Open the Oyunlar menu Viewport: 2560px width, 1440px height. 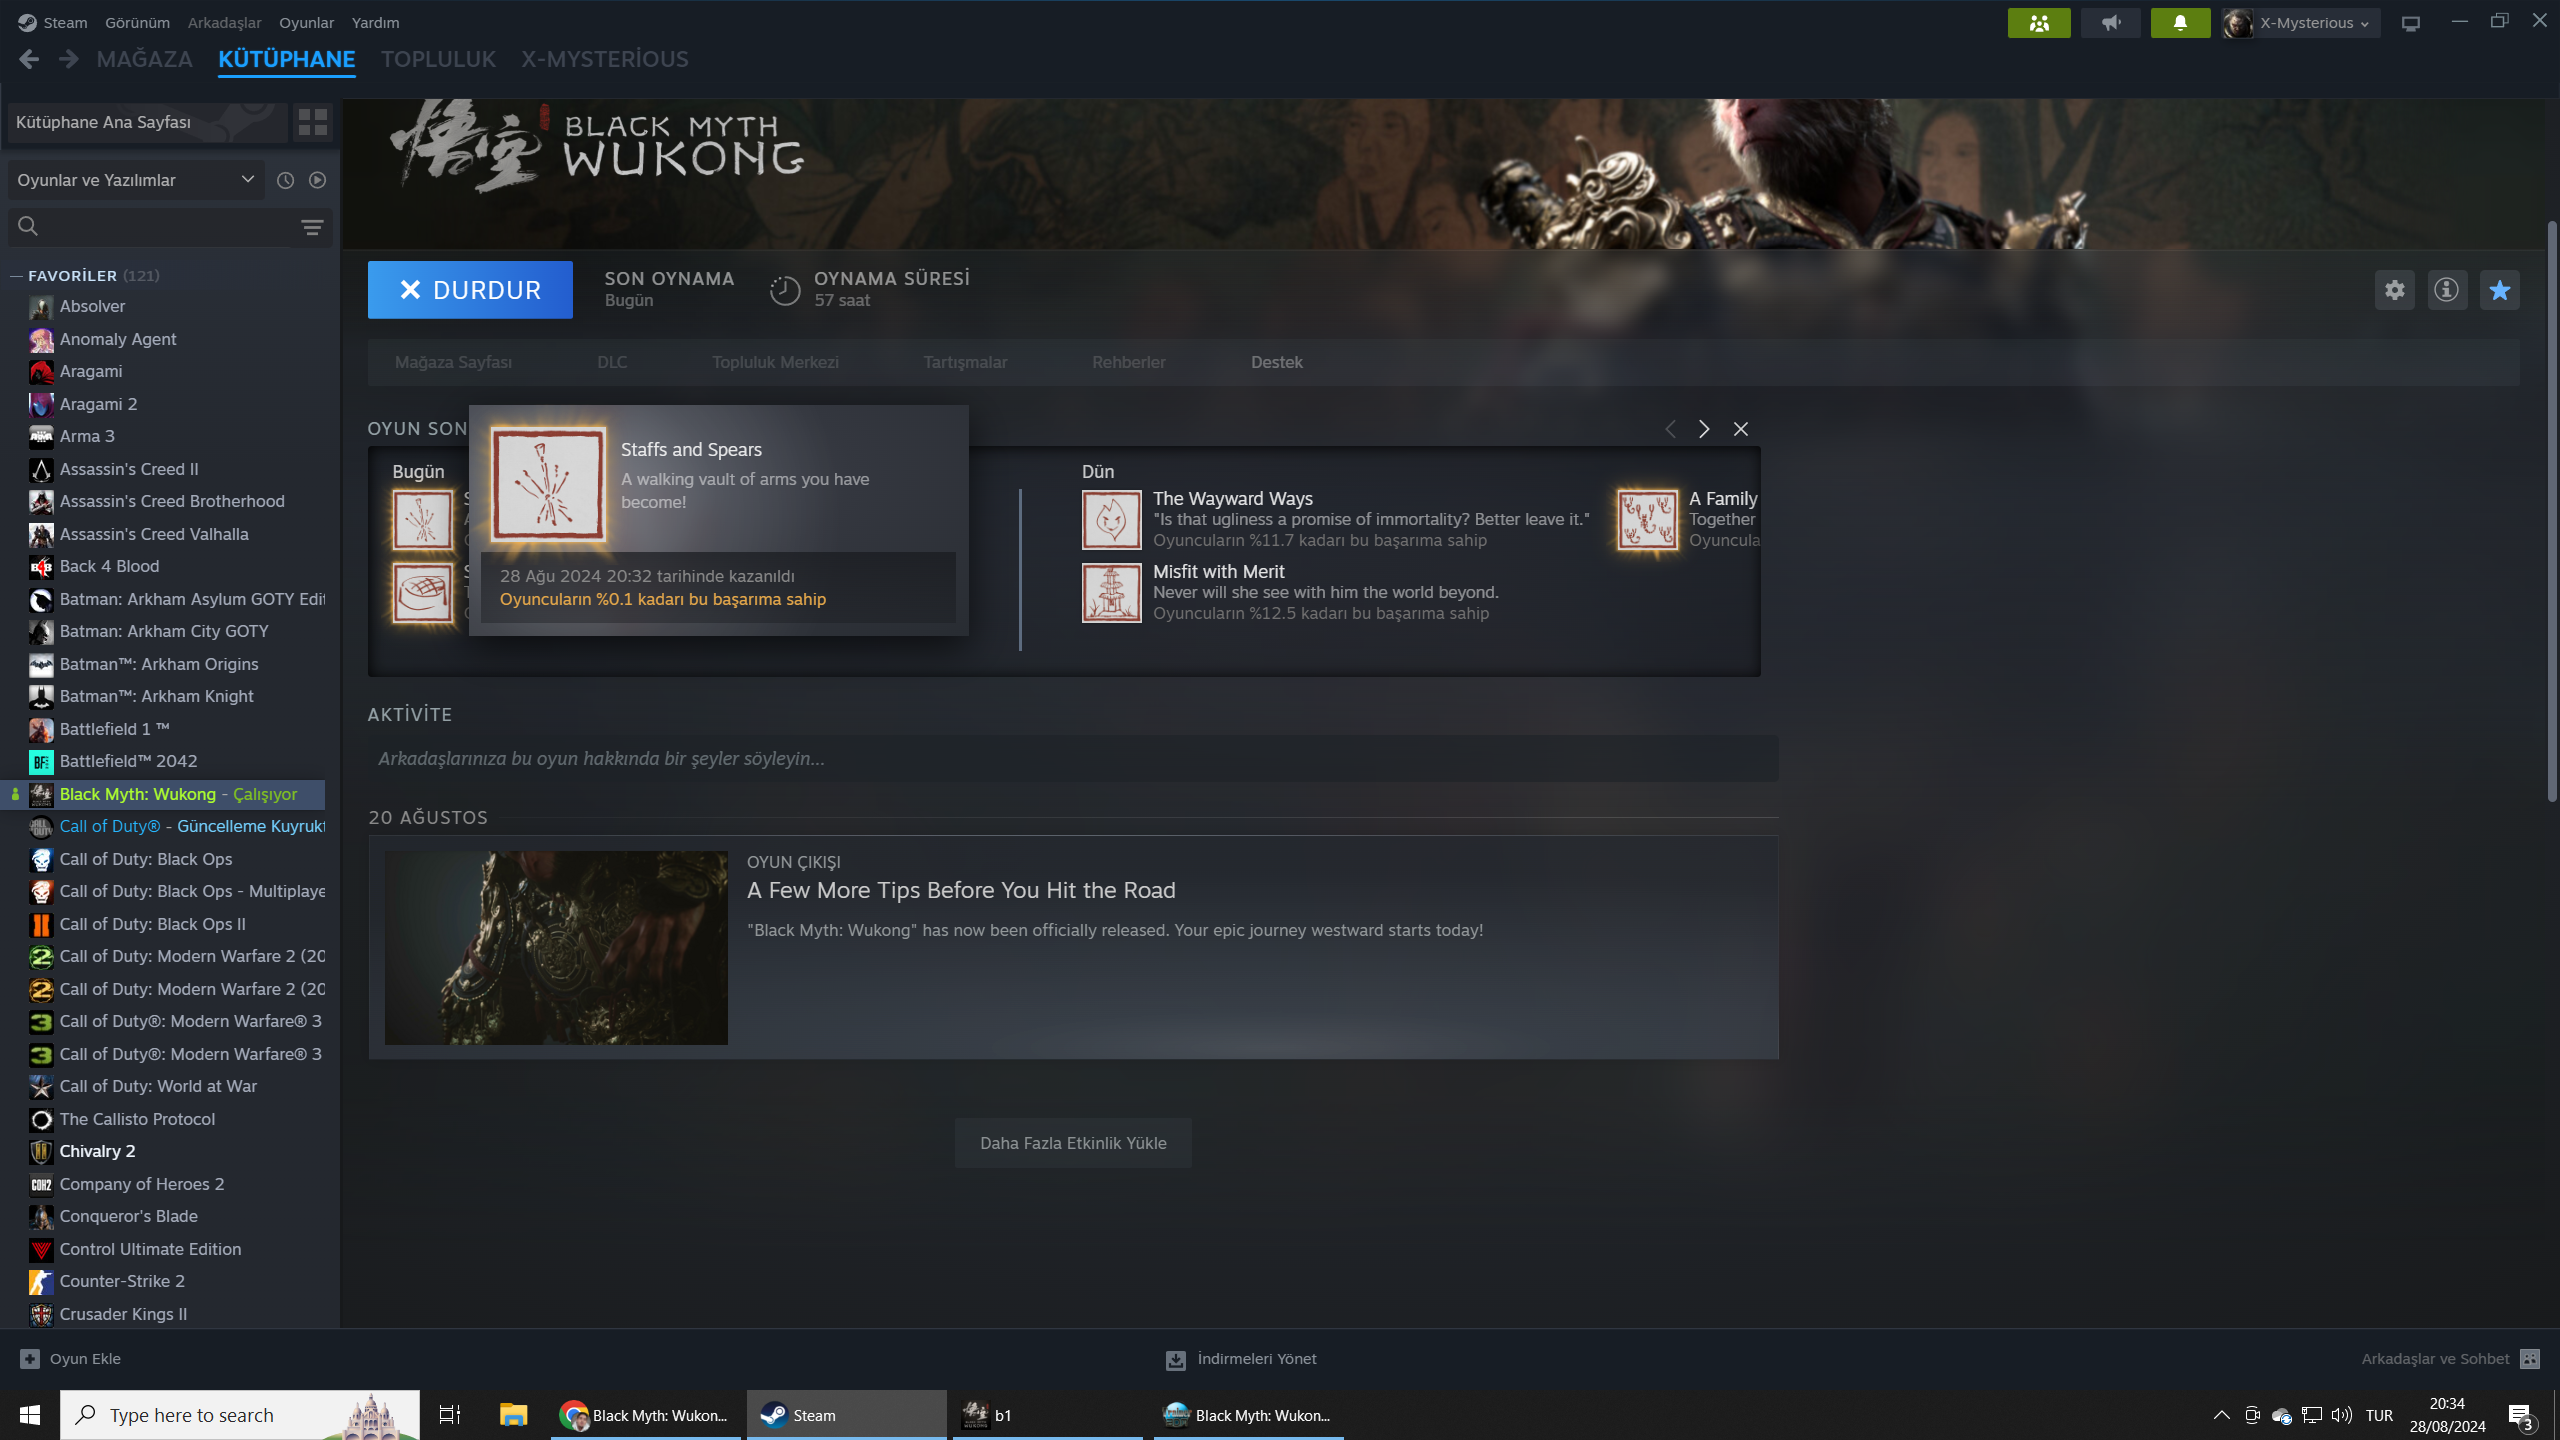click(306, 22)
